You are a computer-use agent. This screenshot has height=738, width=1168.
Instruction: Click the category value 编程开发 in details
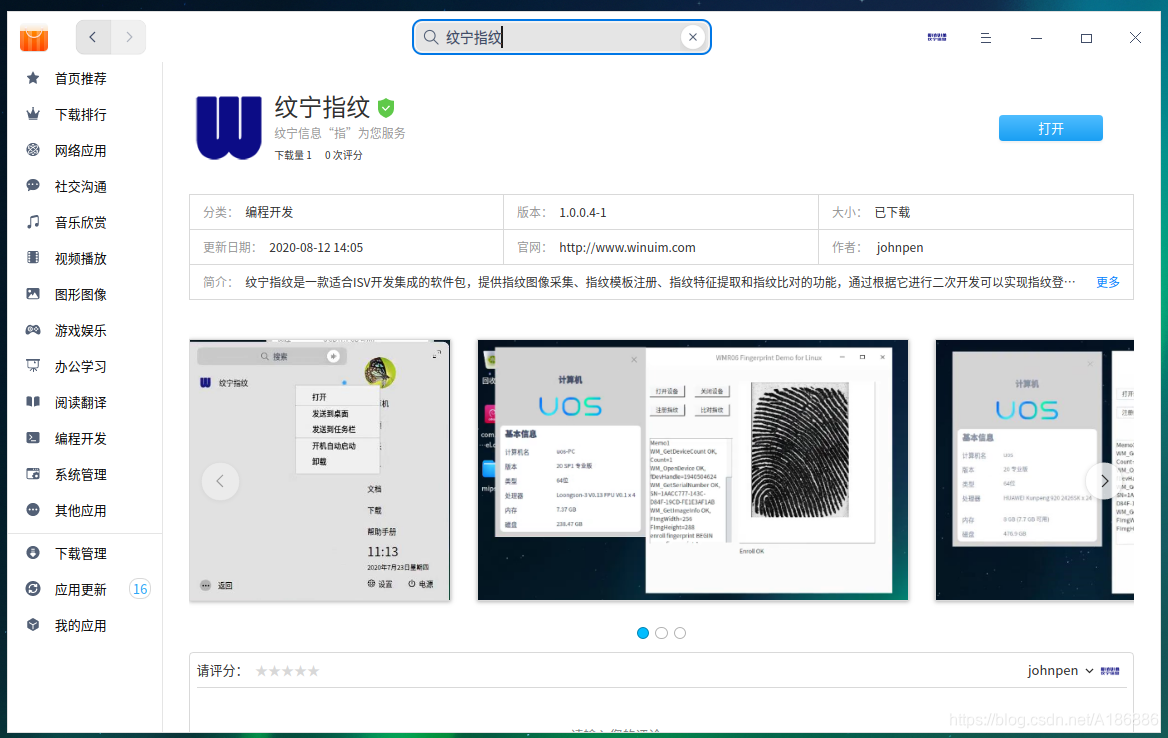(270, 212)
